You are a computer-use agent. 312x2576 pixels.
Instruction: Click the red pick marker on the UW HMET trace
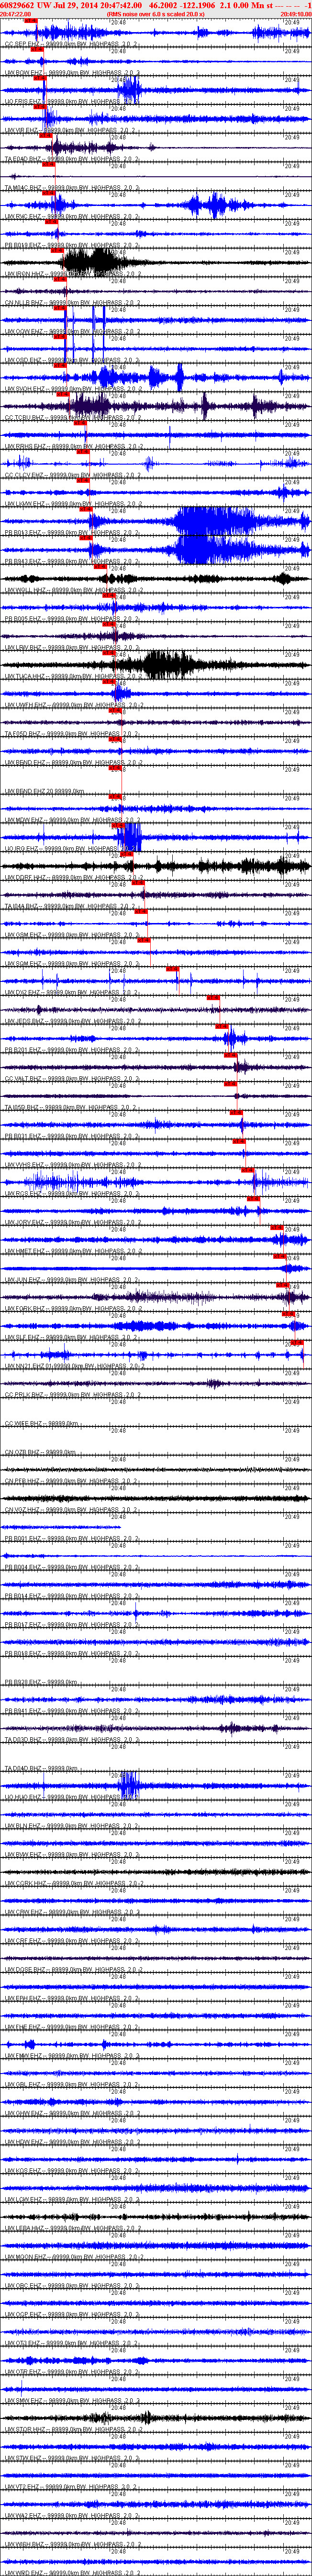click(280, 1256)
